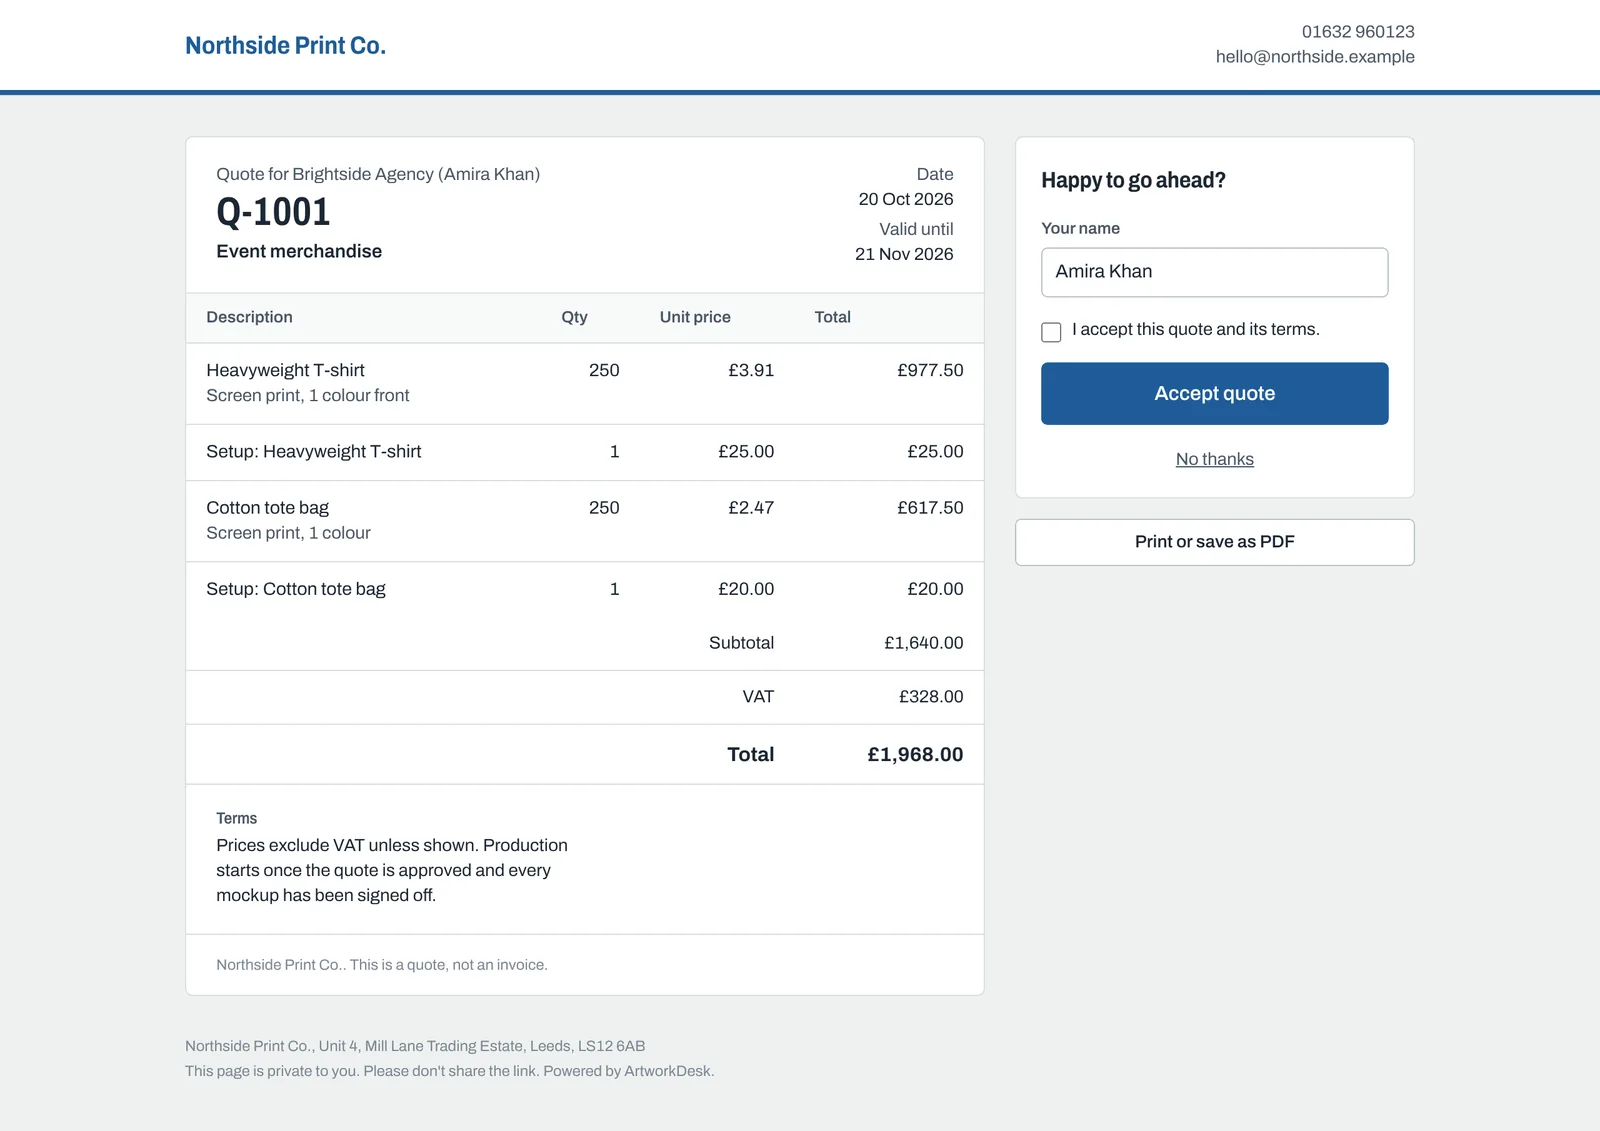This screenshot has width=1600, height=1131.
Task: Follow the No thanks link
Action: [1214, 459]
